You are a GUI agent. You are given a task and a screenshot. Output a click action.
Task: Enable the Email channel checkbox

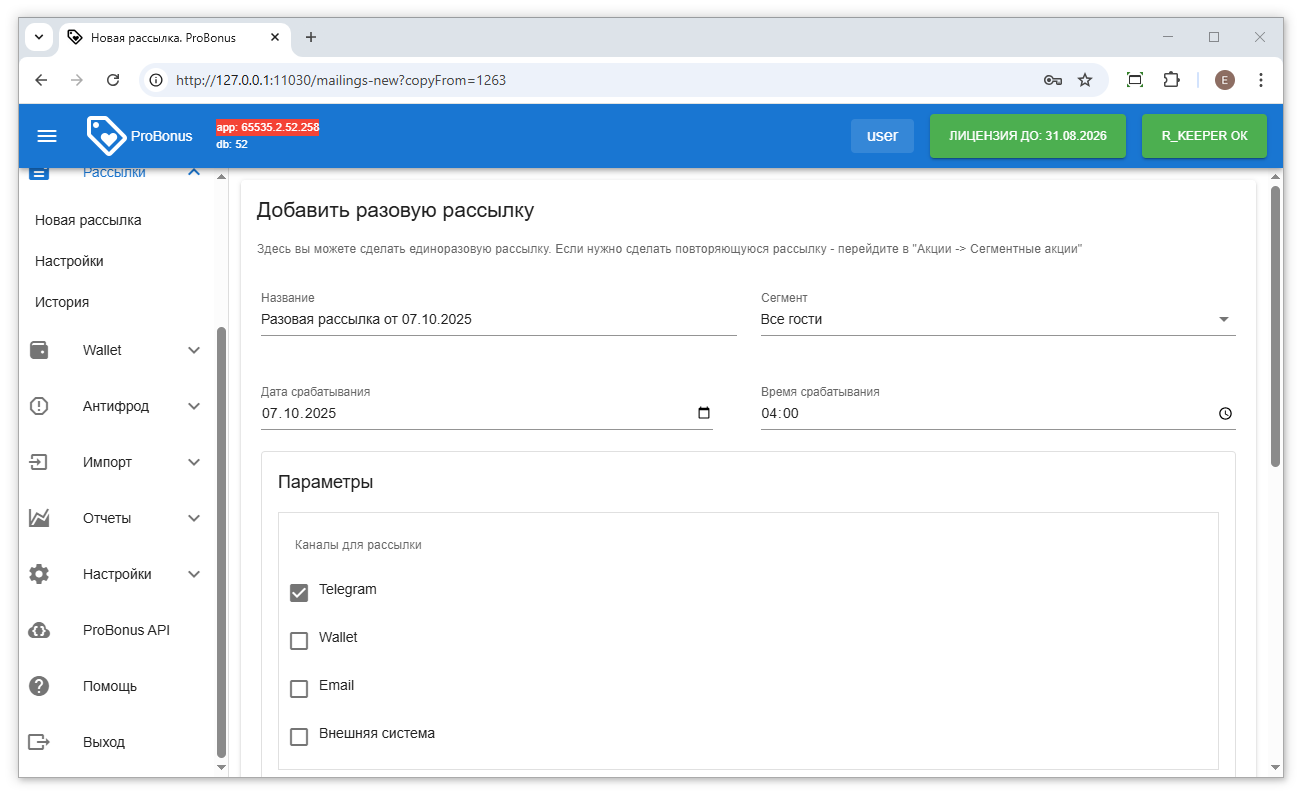pyautogui.click(x=299, y=689)
